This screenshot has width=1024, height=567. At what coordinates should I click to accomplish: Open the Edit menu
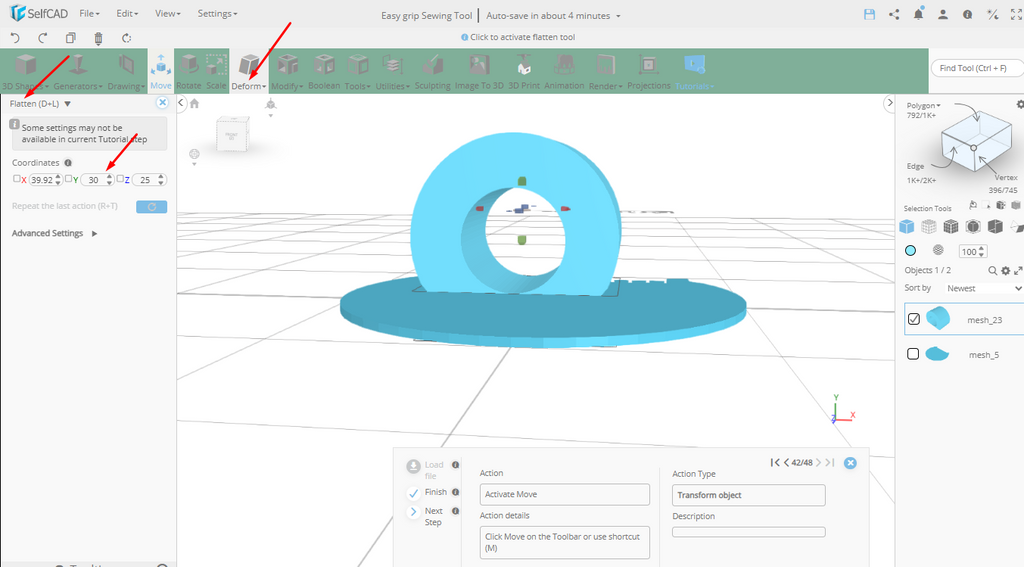127,13
